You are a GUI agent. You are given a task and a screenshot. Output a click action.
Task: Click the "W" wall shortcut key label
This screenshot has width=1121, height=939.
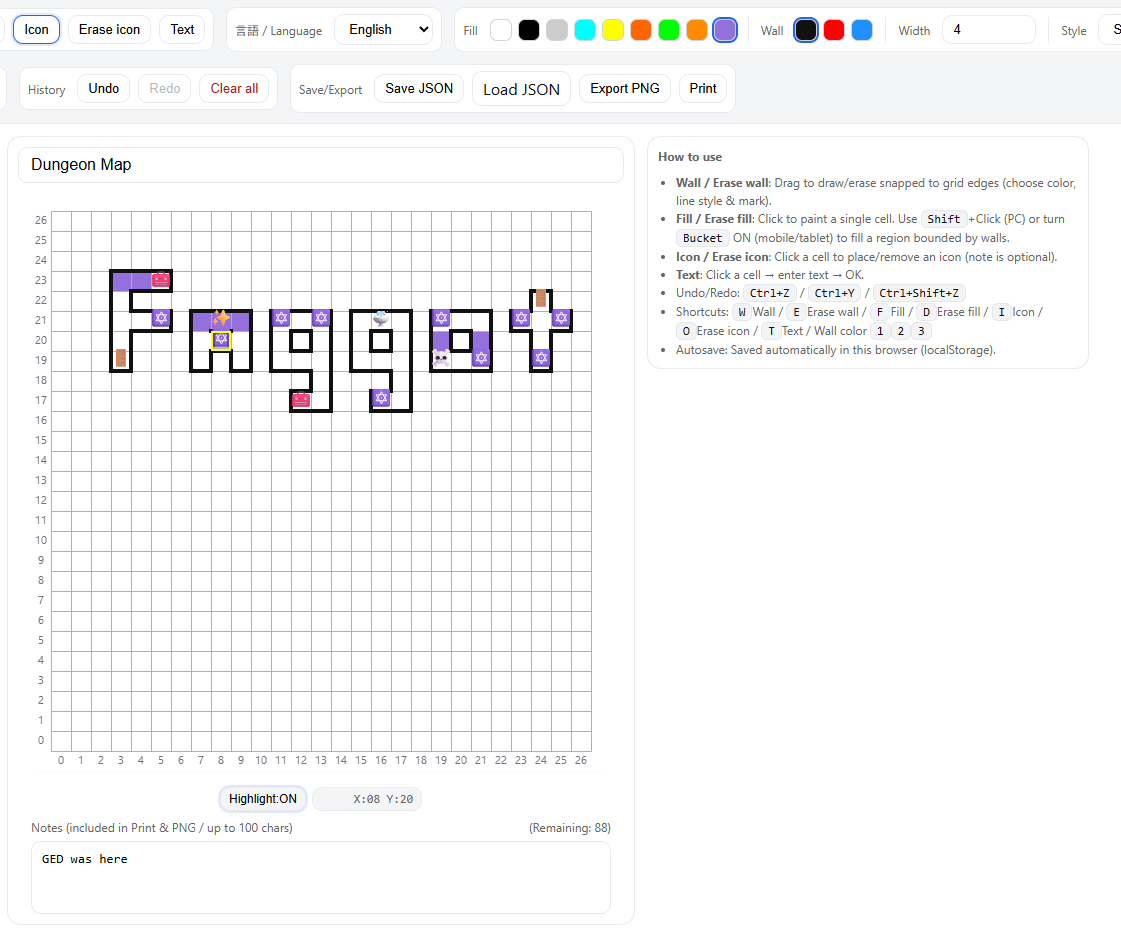tap(741, 312)
